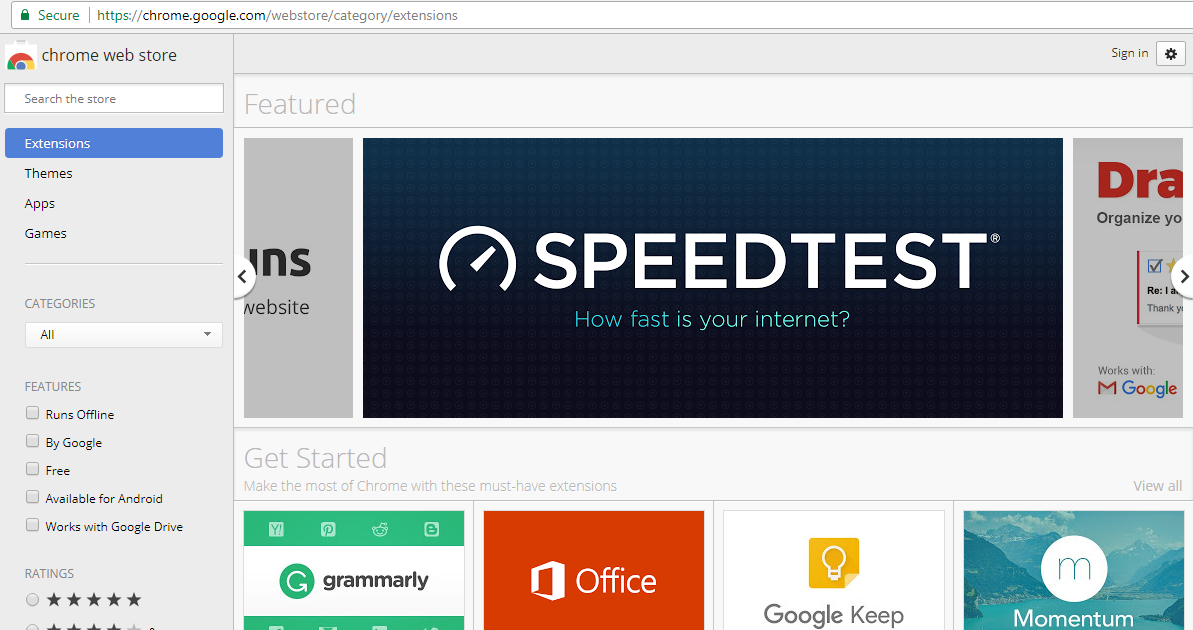Click 'How fast is your internet?' text
This screenshot has width=1193, height=630.
[712, 319]
